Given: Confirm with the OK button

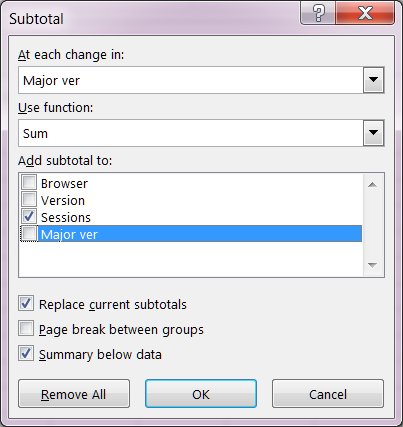Looking at the screenshot, I should (x=201, y=394).
